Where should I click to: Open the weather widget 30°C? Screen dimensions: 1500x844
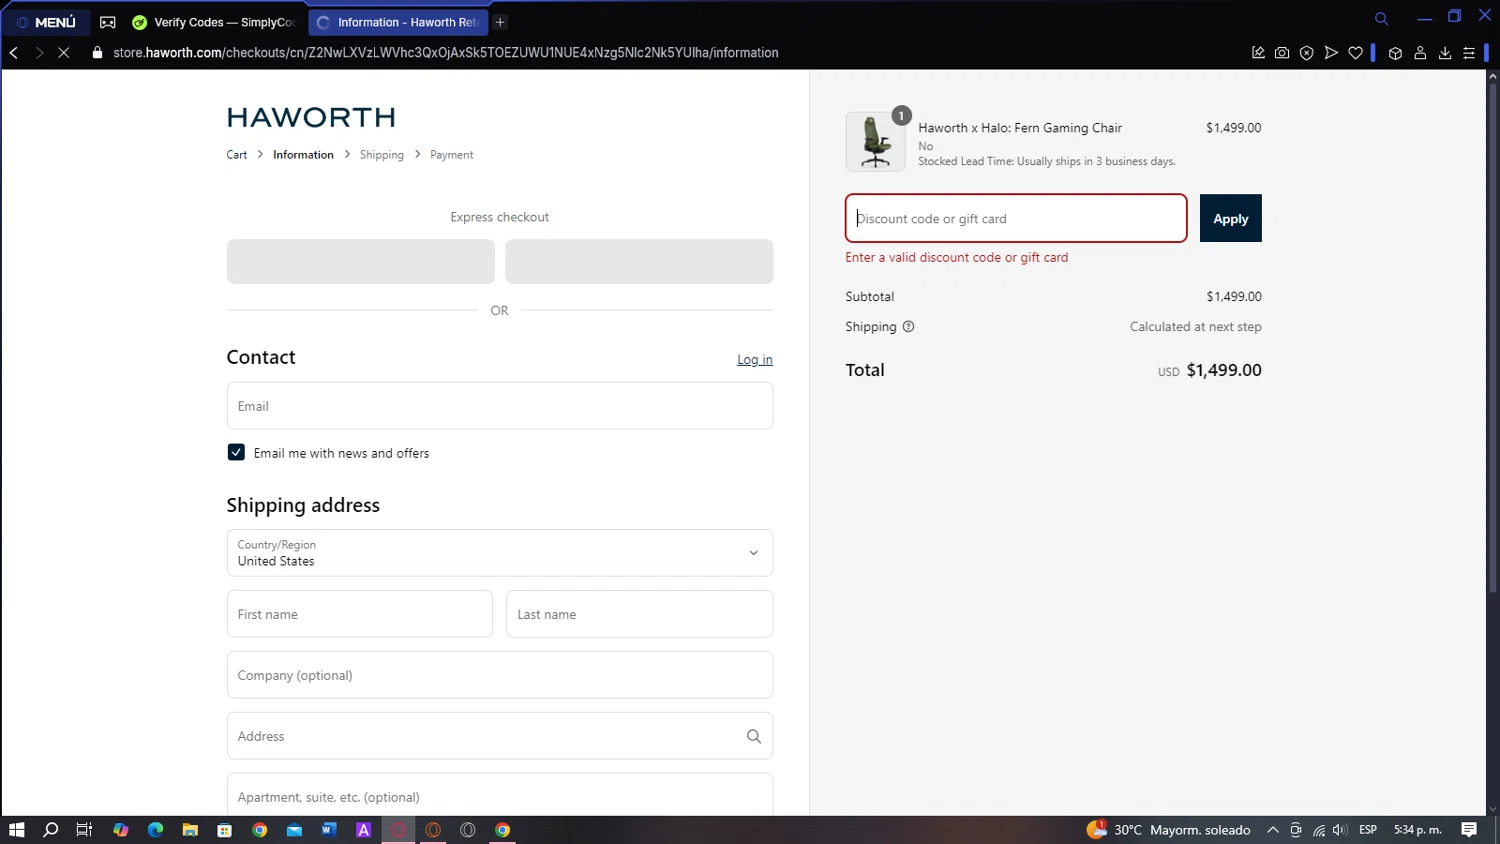(x=1168, y=830)
